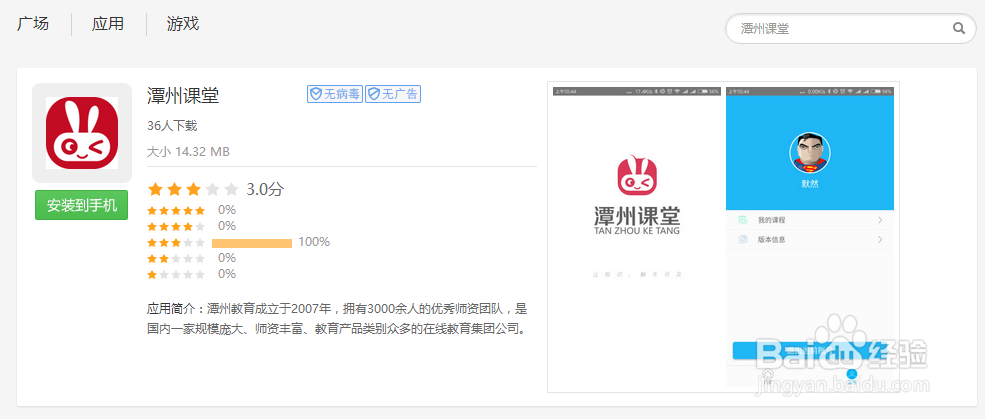Click the 无广告 shield badge
This screenshot has width=985, height=419.
tap(393, 94)
